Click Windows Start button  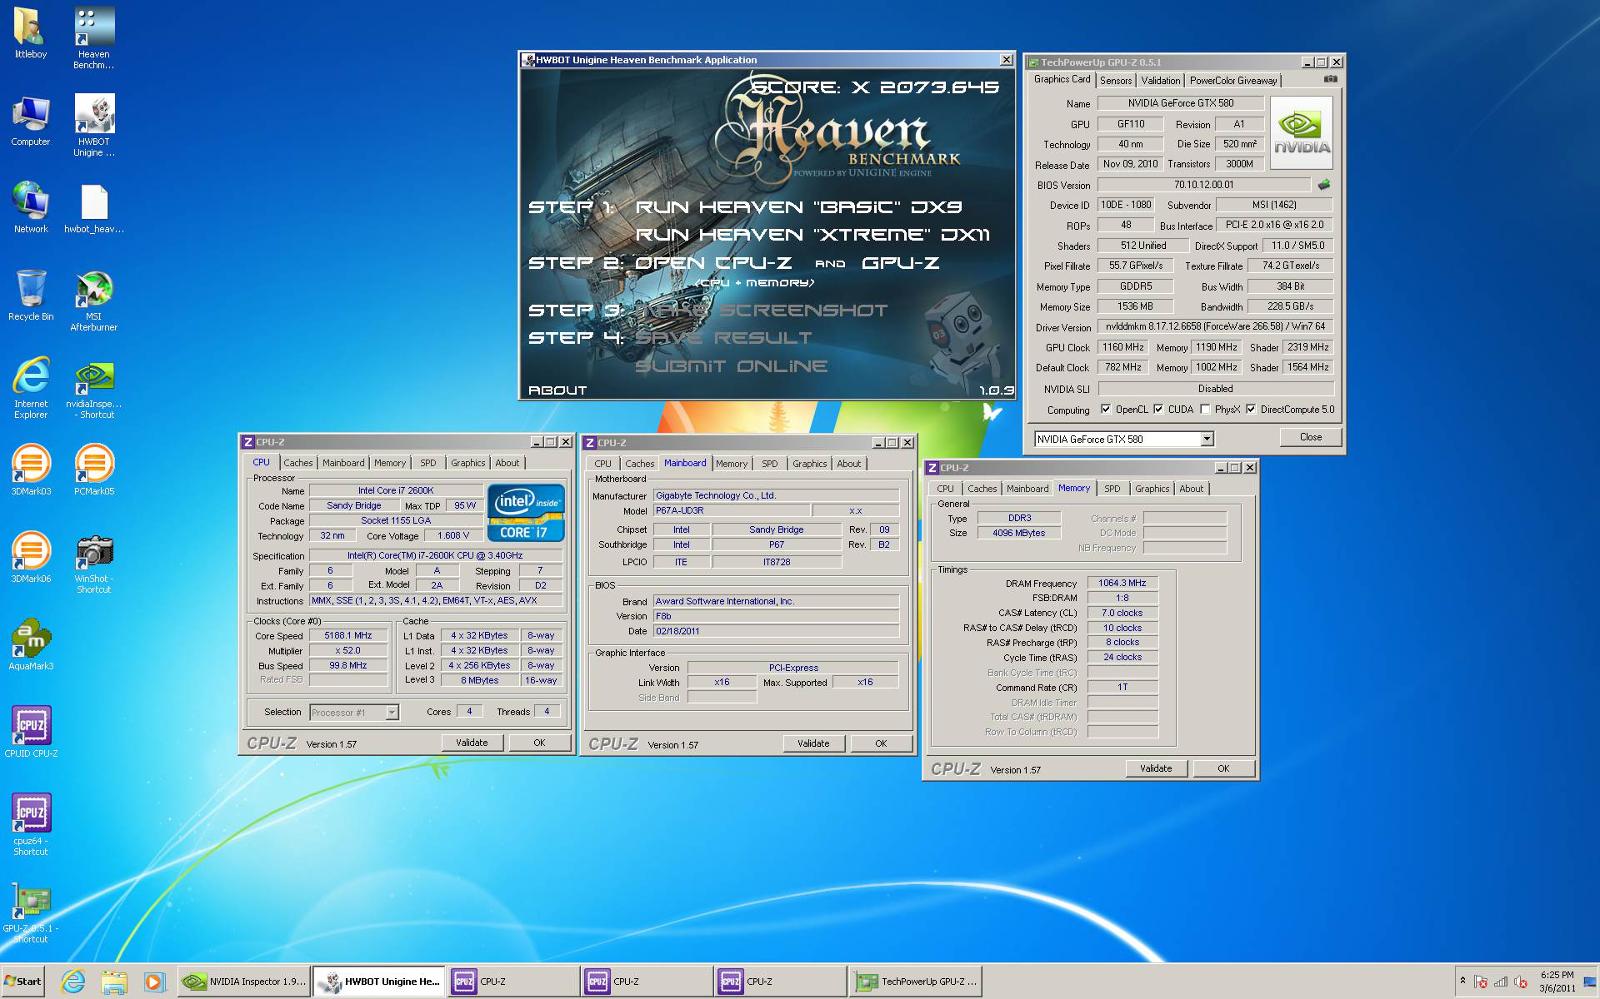pyautogui.click(x=23, y=981)
